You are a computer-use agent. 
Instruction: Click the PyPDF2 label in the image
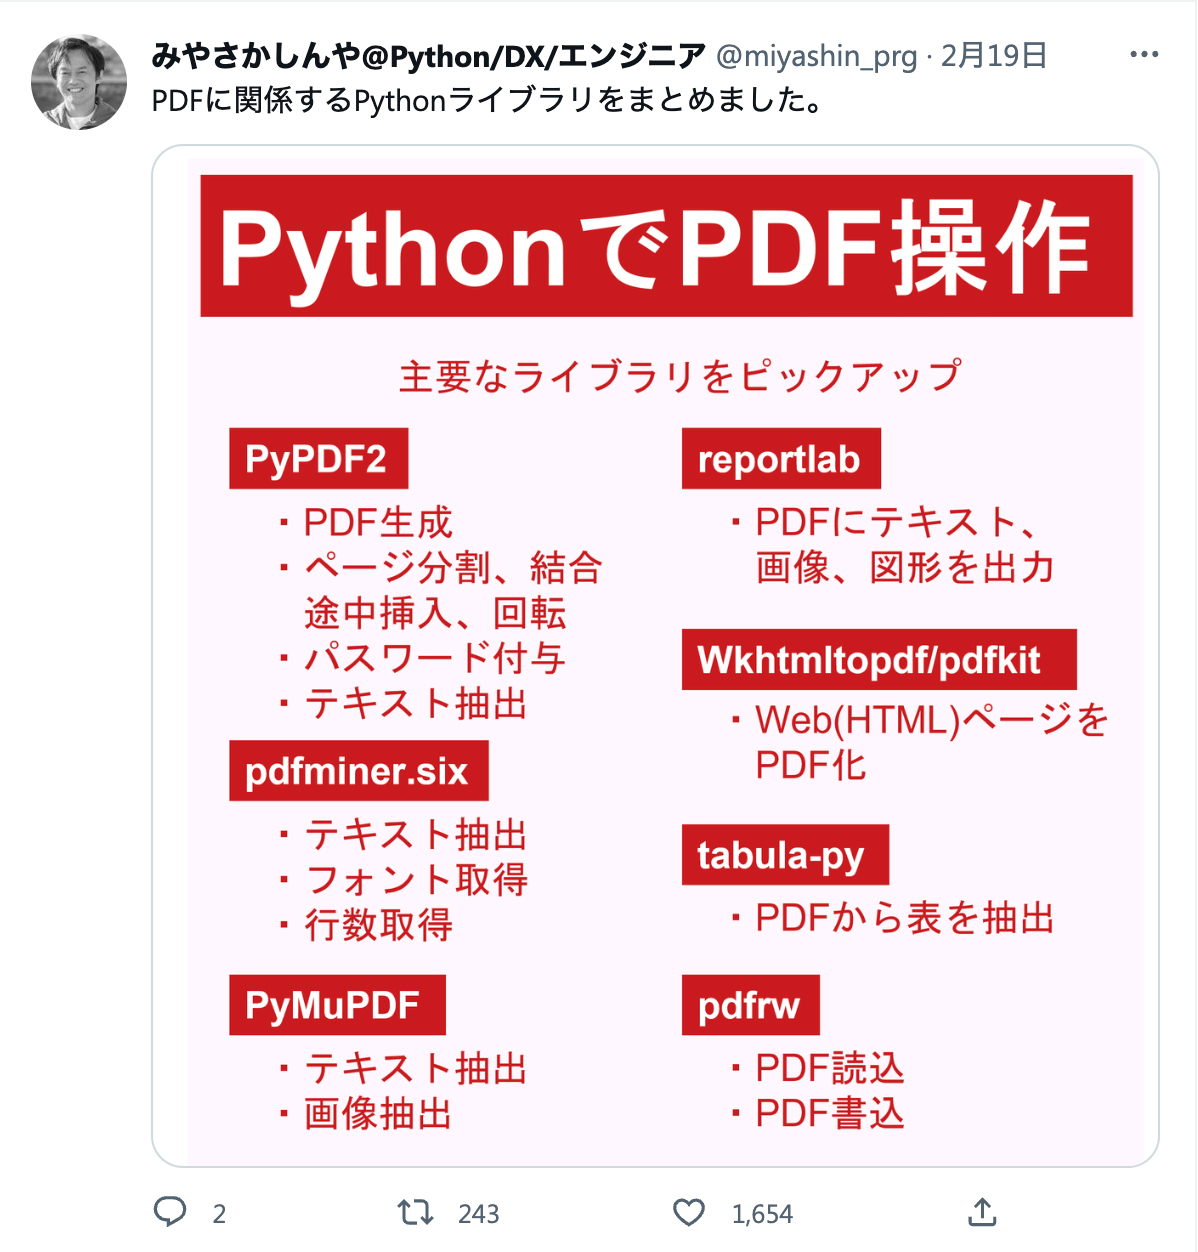[x=317, y=459]
